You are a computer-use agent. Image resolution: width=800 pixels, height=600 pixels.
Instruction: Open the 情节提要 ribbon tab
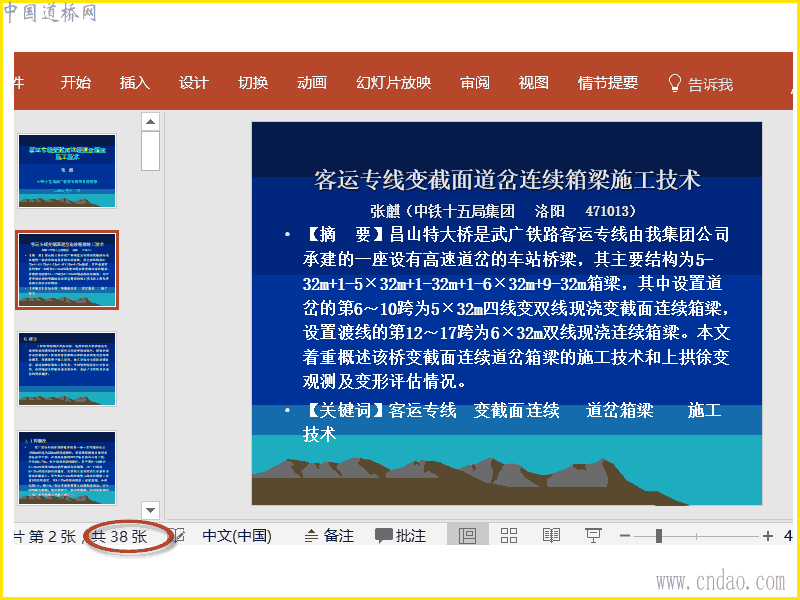(x=608, y=83)
